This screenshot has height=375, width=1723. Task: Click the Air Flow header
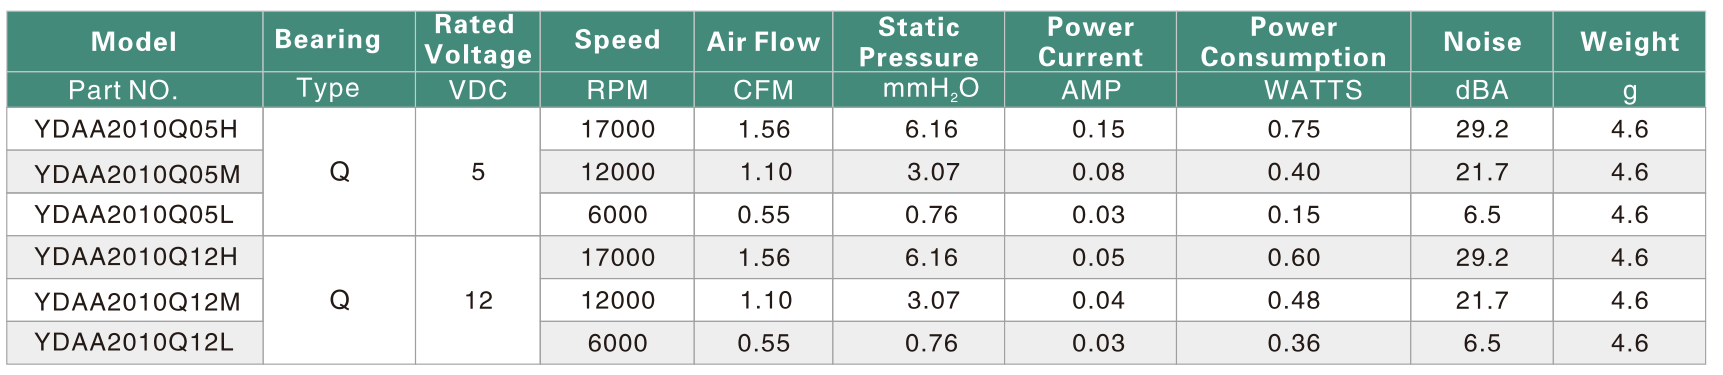click(763, 42)
